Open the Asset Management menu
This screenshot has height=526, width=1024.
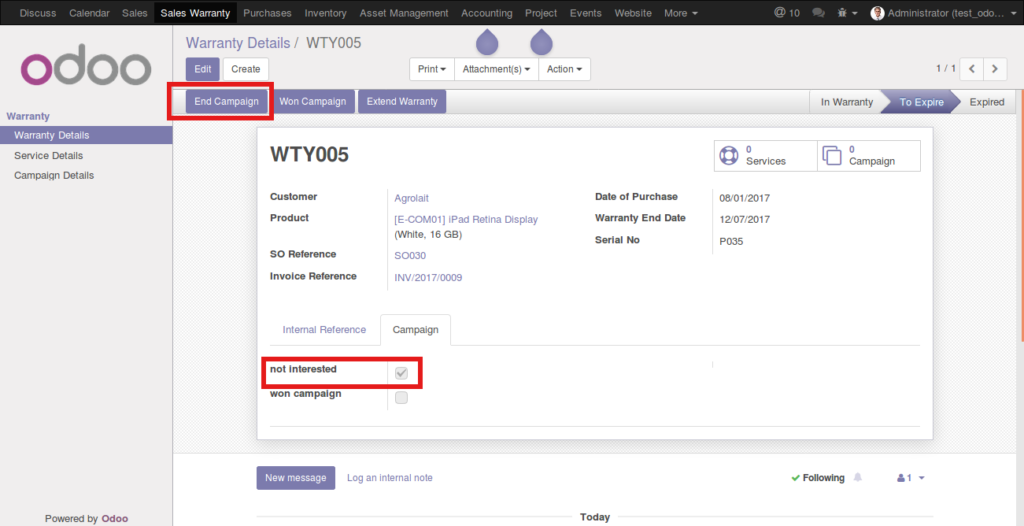(x=404, y=12)
